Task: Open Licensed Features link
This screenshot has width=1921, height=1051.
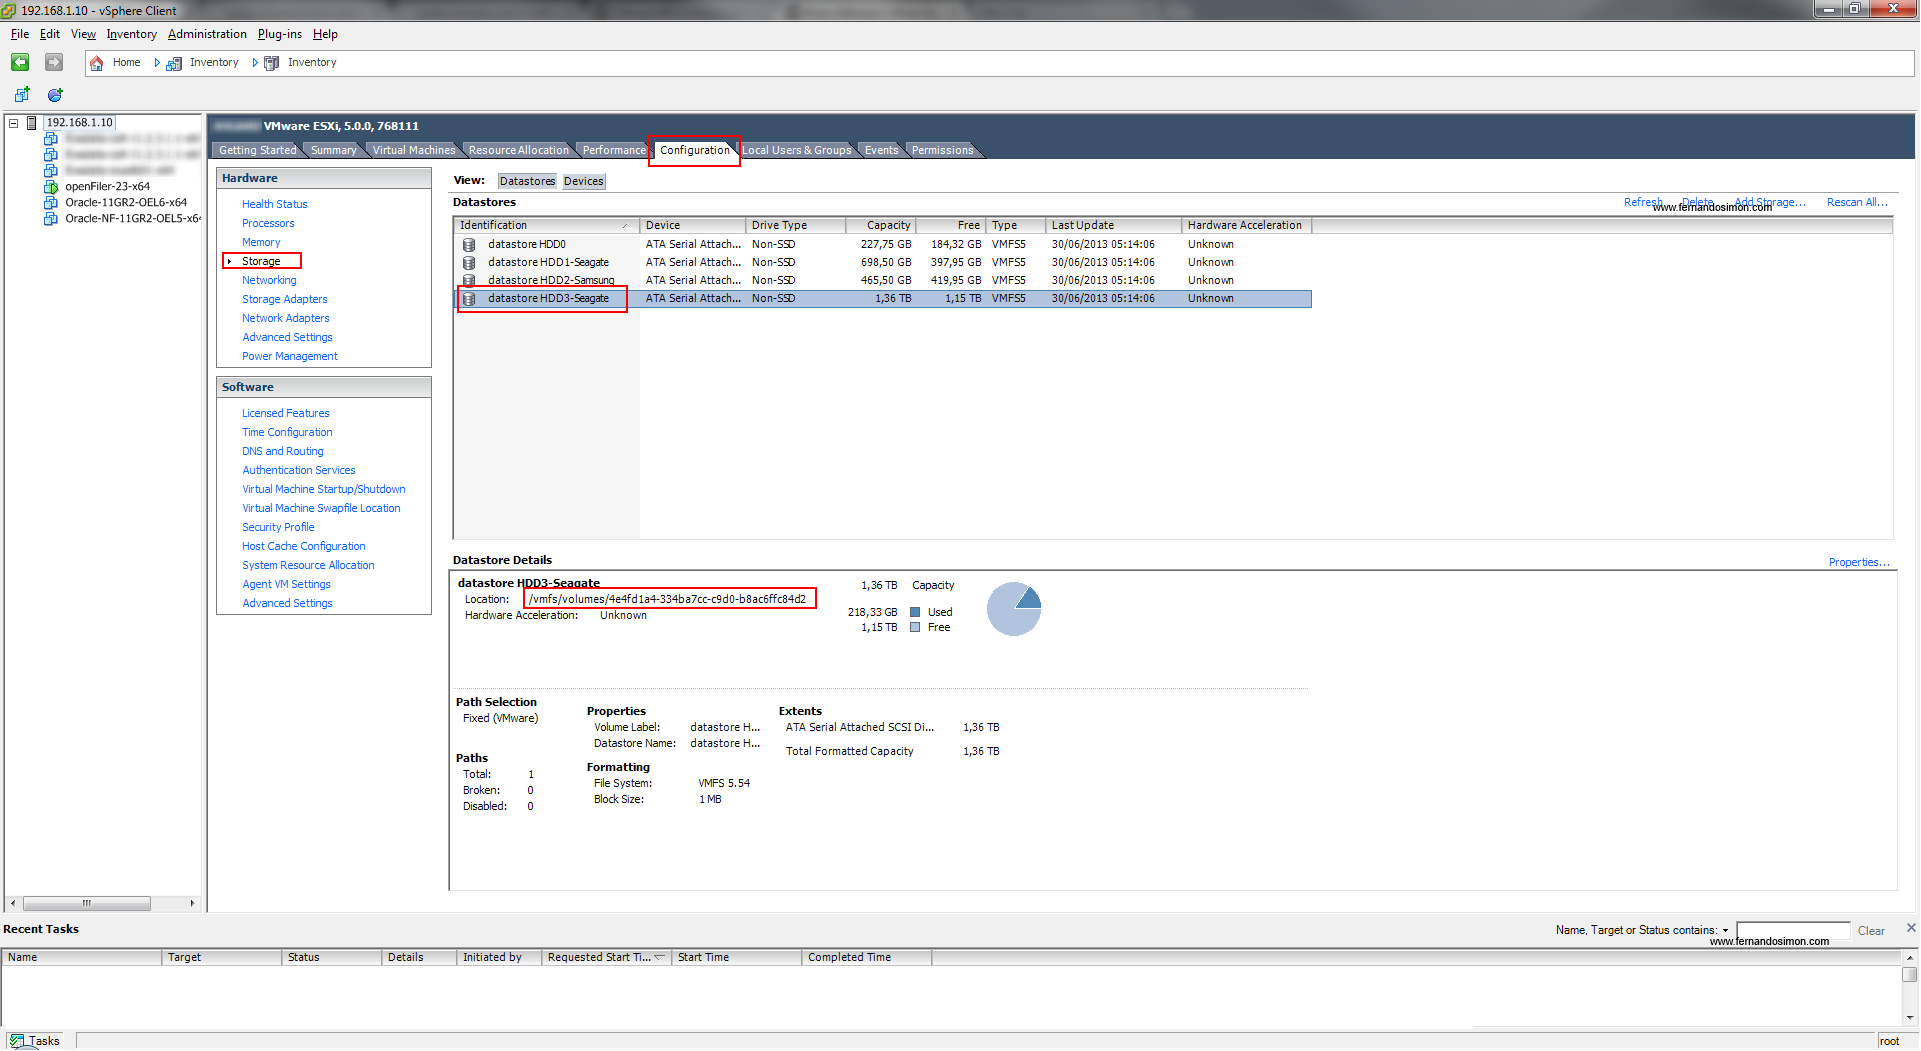Action: pos(286,414)
